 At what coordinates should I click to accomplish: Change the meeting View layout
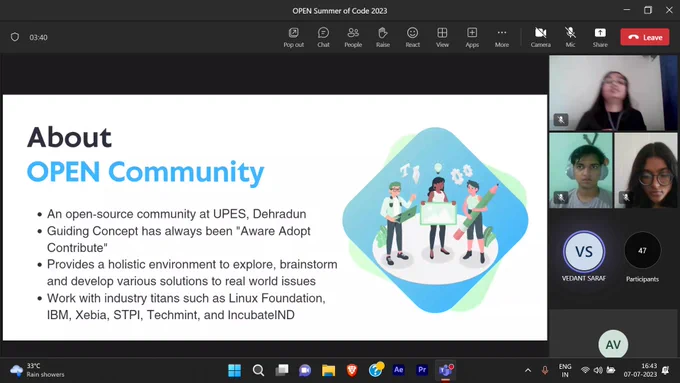tap(442, 37)
